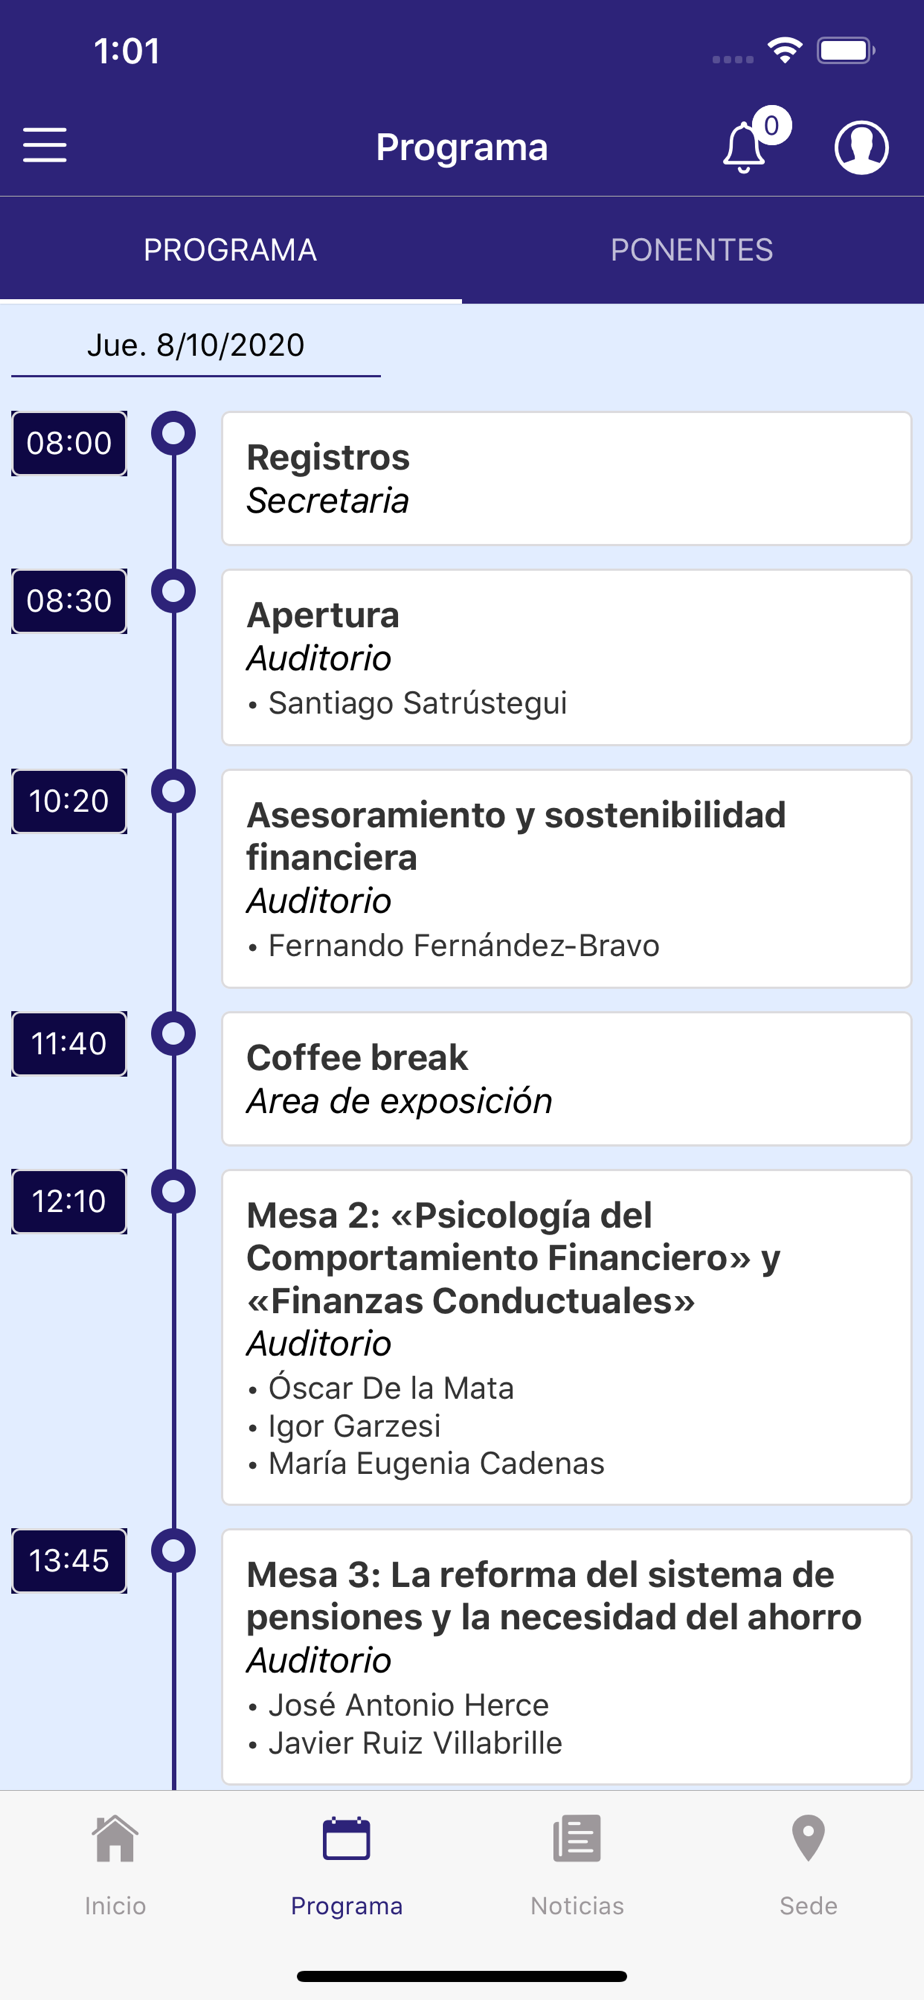The image size is (924, 2000).
Task: Open the user profile icon
Action: tap(861, 147)
